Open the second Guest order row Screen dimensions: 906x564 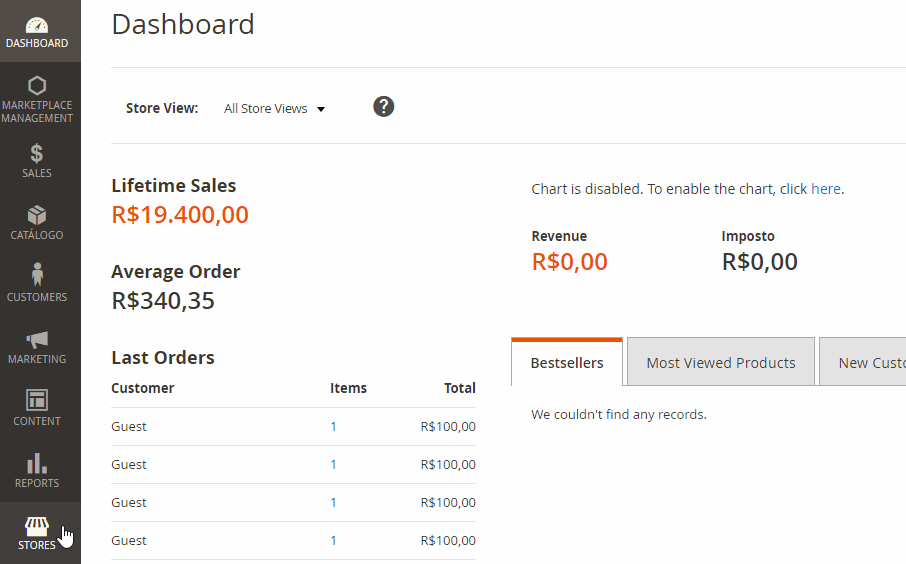click(294, 465)
